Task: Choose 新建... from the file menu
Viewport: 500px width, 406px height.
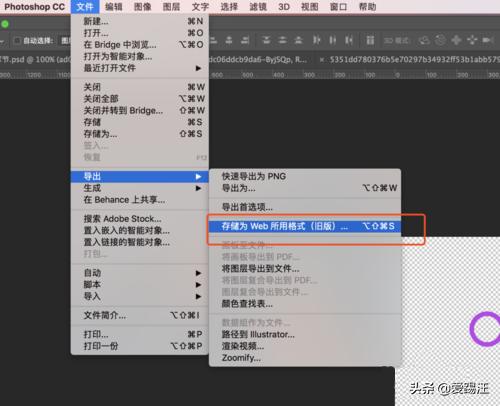Action: click(140, 21)
